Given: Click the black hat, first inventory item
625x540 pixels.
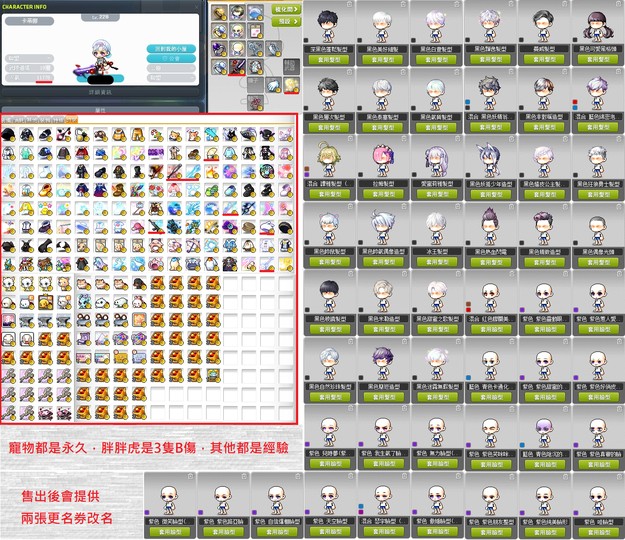Looking at the screenshot, I should 8,135.
